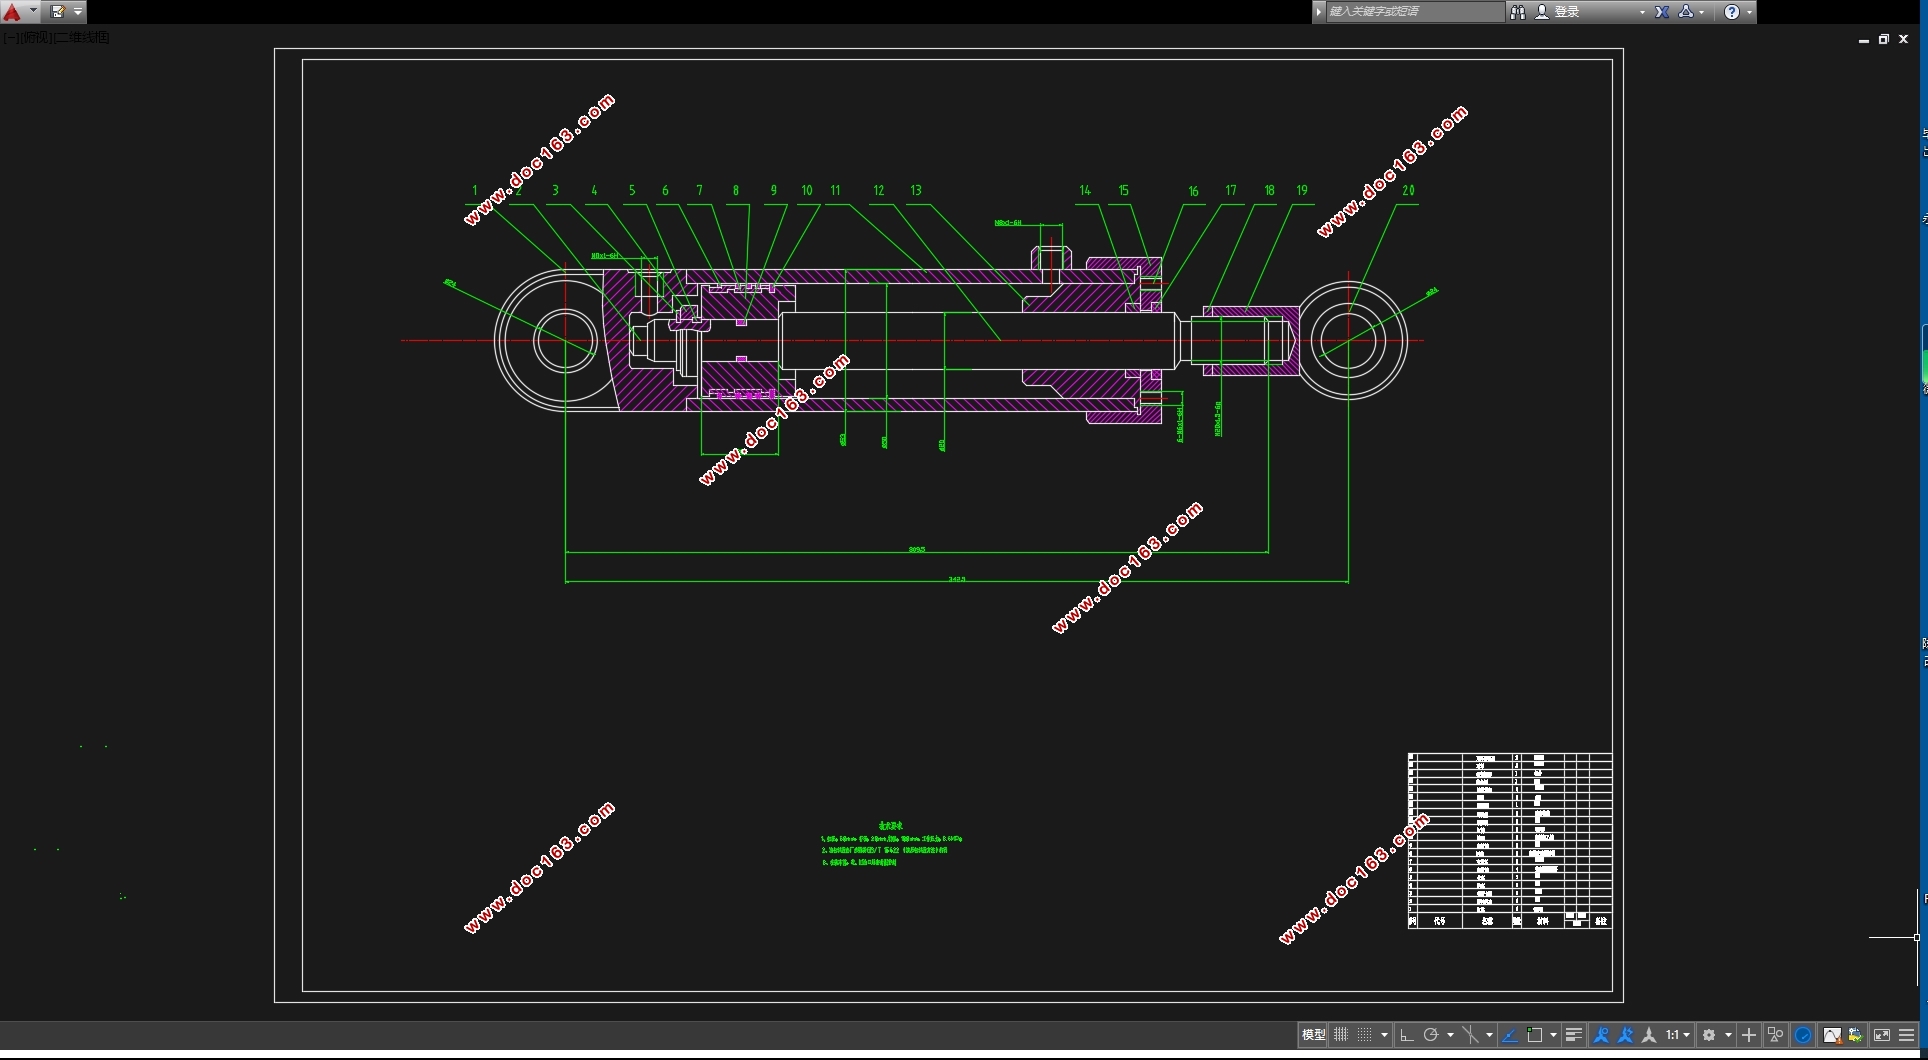Switch to 模型 model space button

[x=1314, y=1035]
